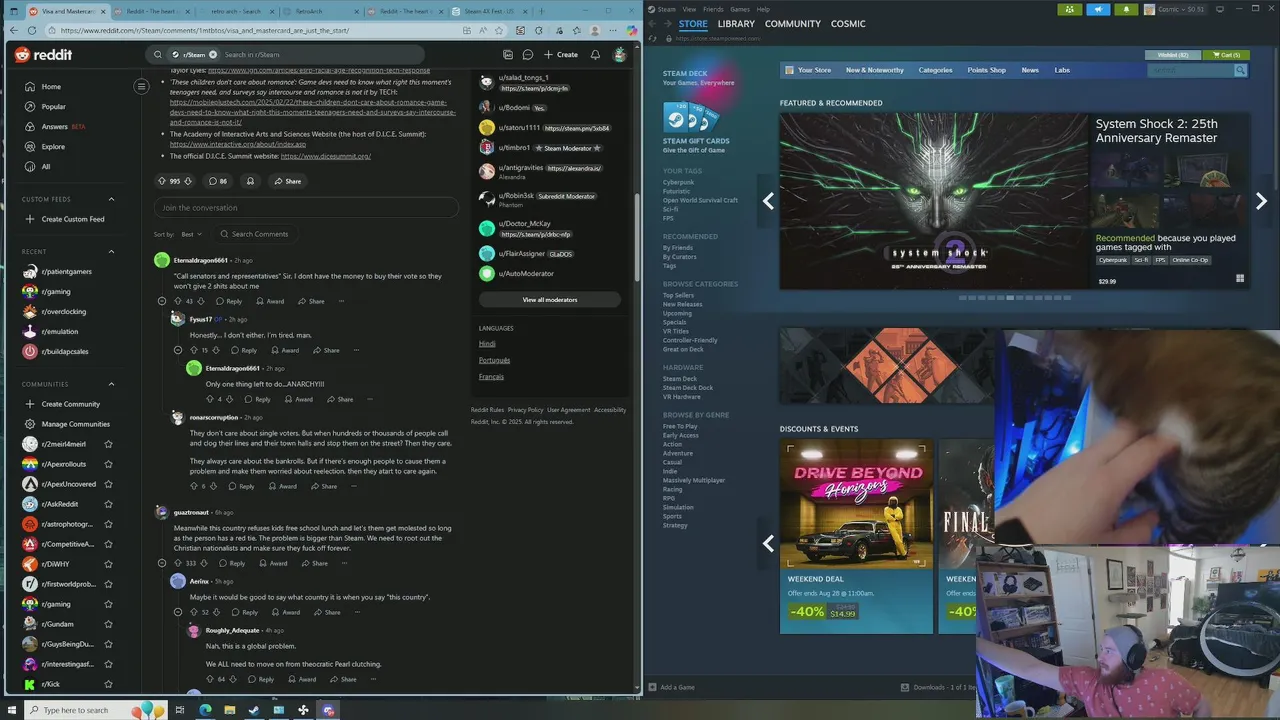This screenshot has height=720, width=1280.
Task: Show previous featured game with left arrow
Action: pyautogui.click(x=768, y=201)
